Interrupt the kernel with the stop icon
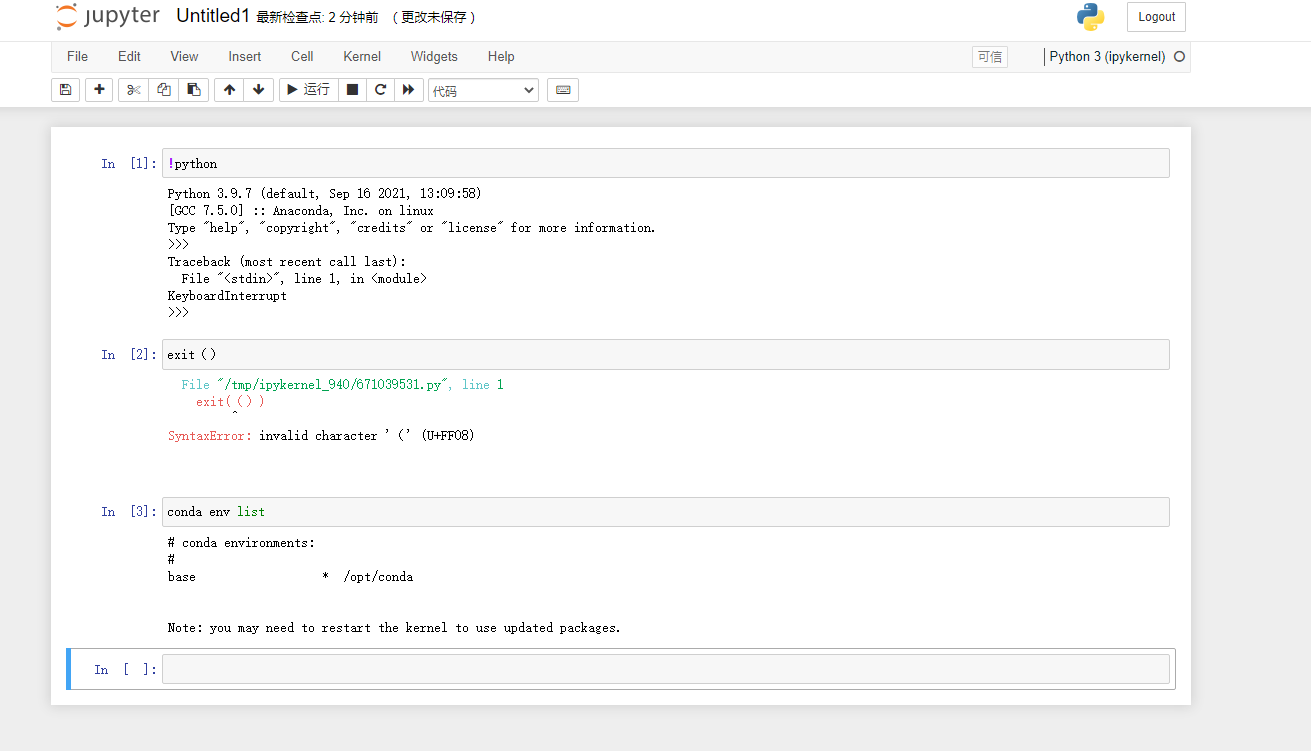 point(352,89)
